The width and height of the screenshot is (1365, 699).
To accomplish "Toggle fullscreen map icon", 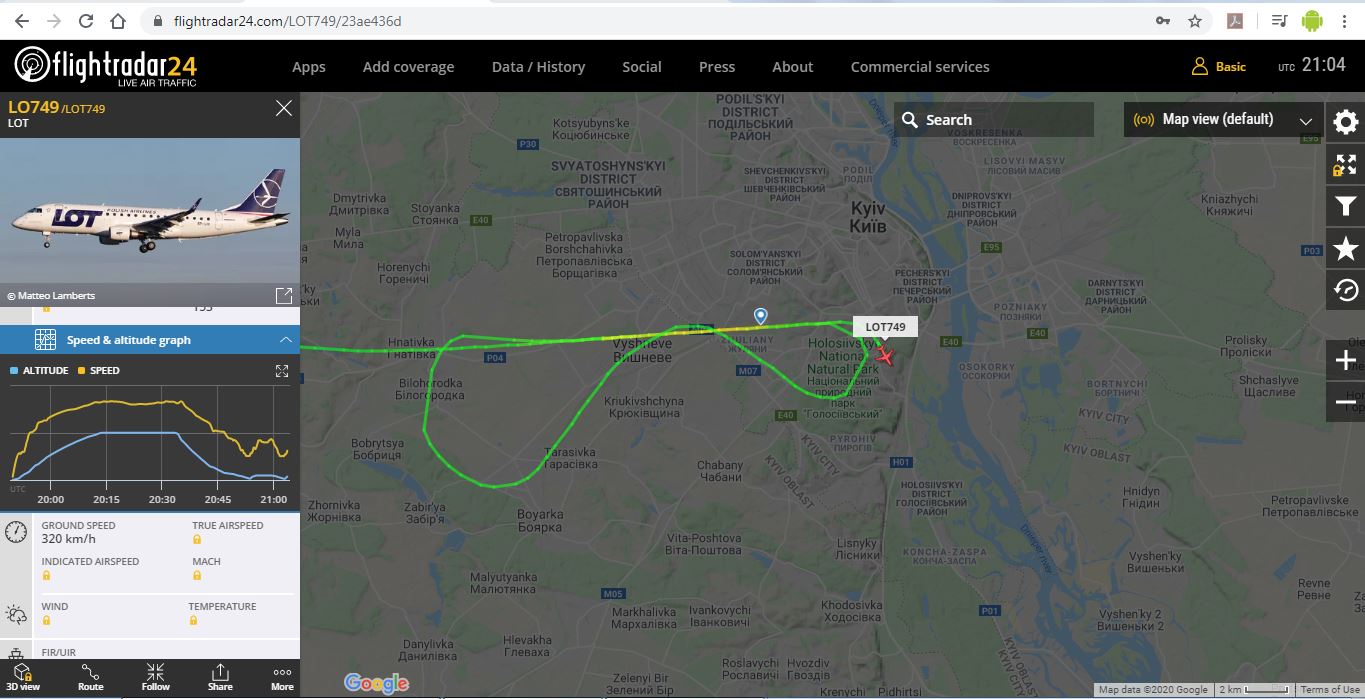I will click(1346, 165).
